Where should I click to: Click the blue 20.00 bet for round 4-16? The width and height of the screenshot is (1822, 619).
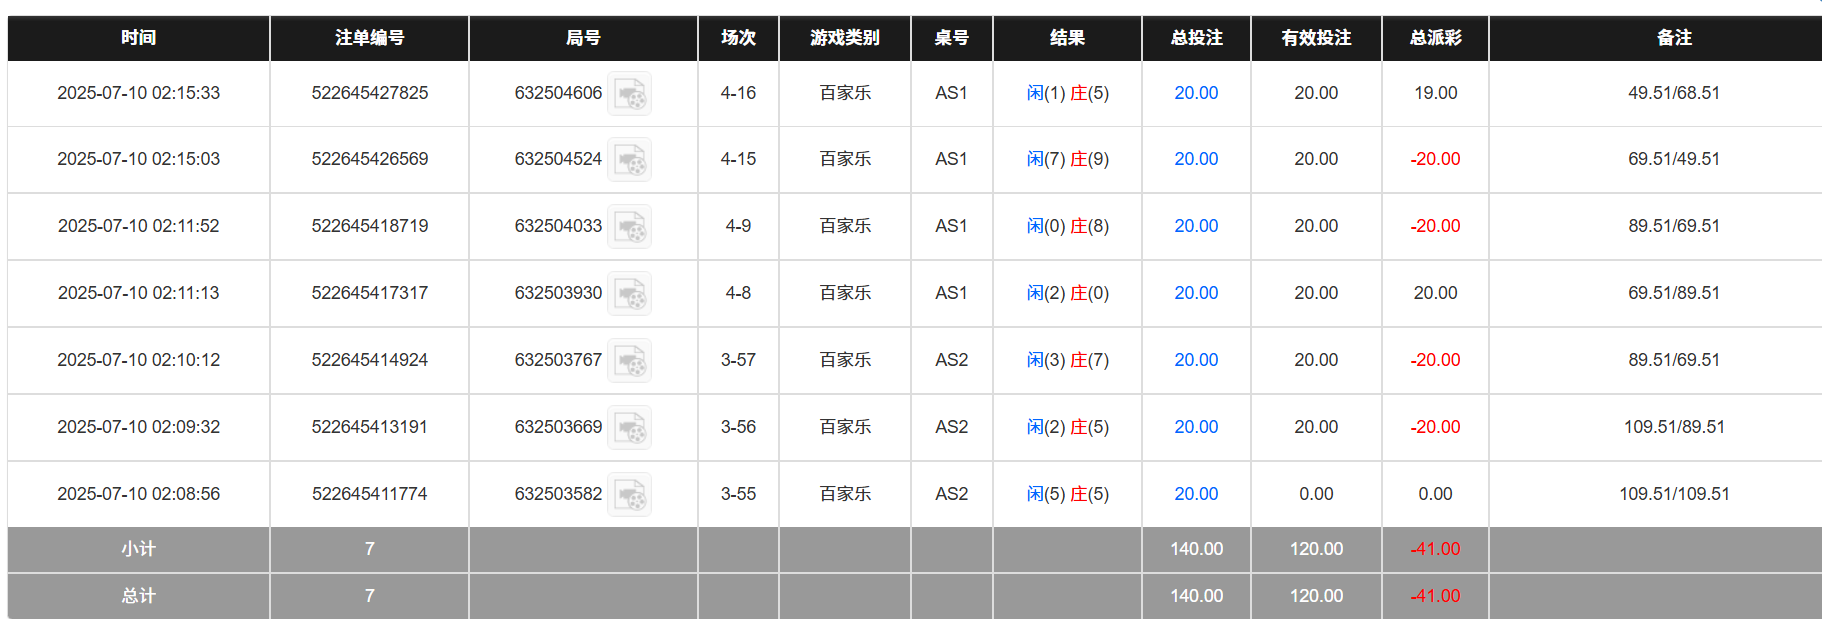click(x=1195, y=92)
